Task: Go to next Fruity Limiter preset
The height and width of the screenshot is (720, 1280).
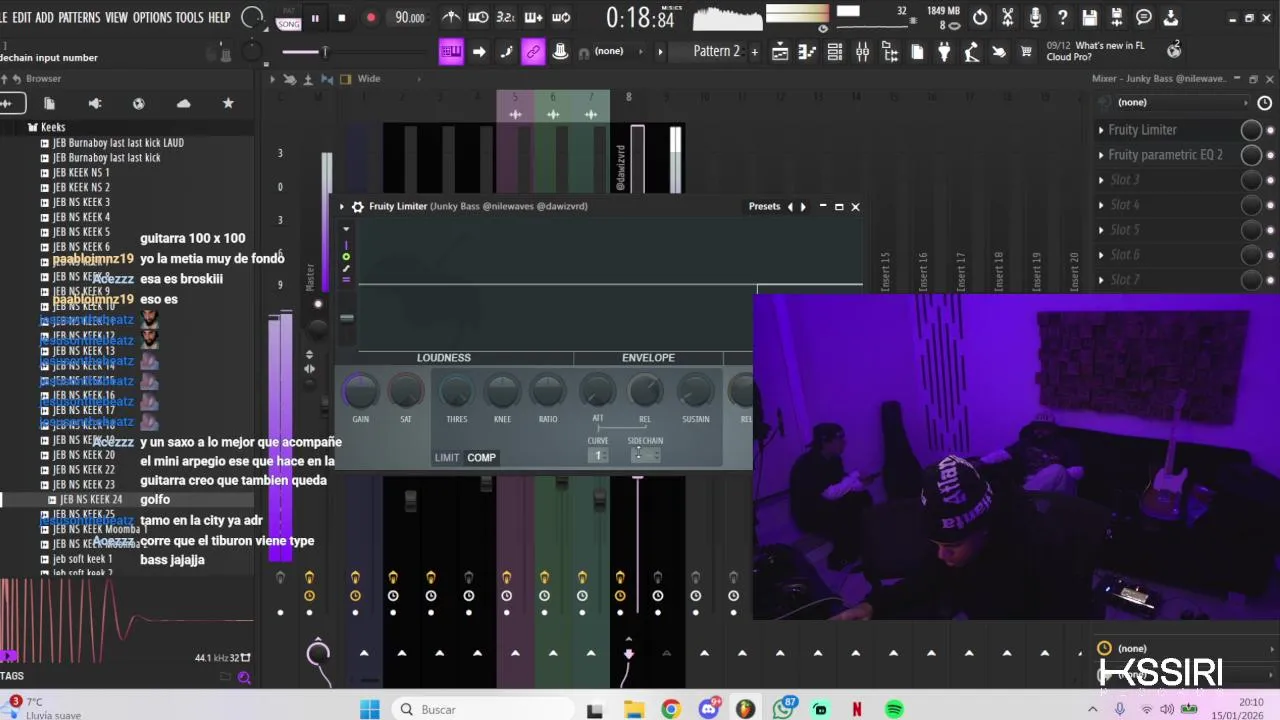Action: (x=802, y=207)
